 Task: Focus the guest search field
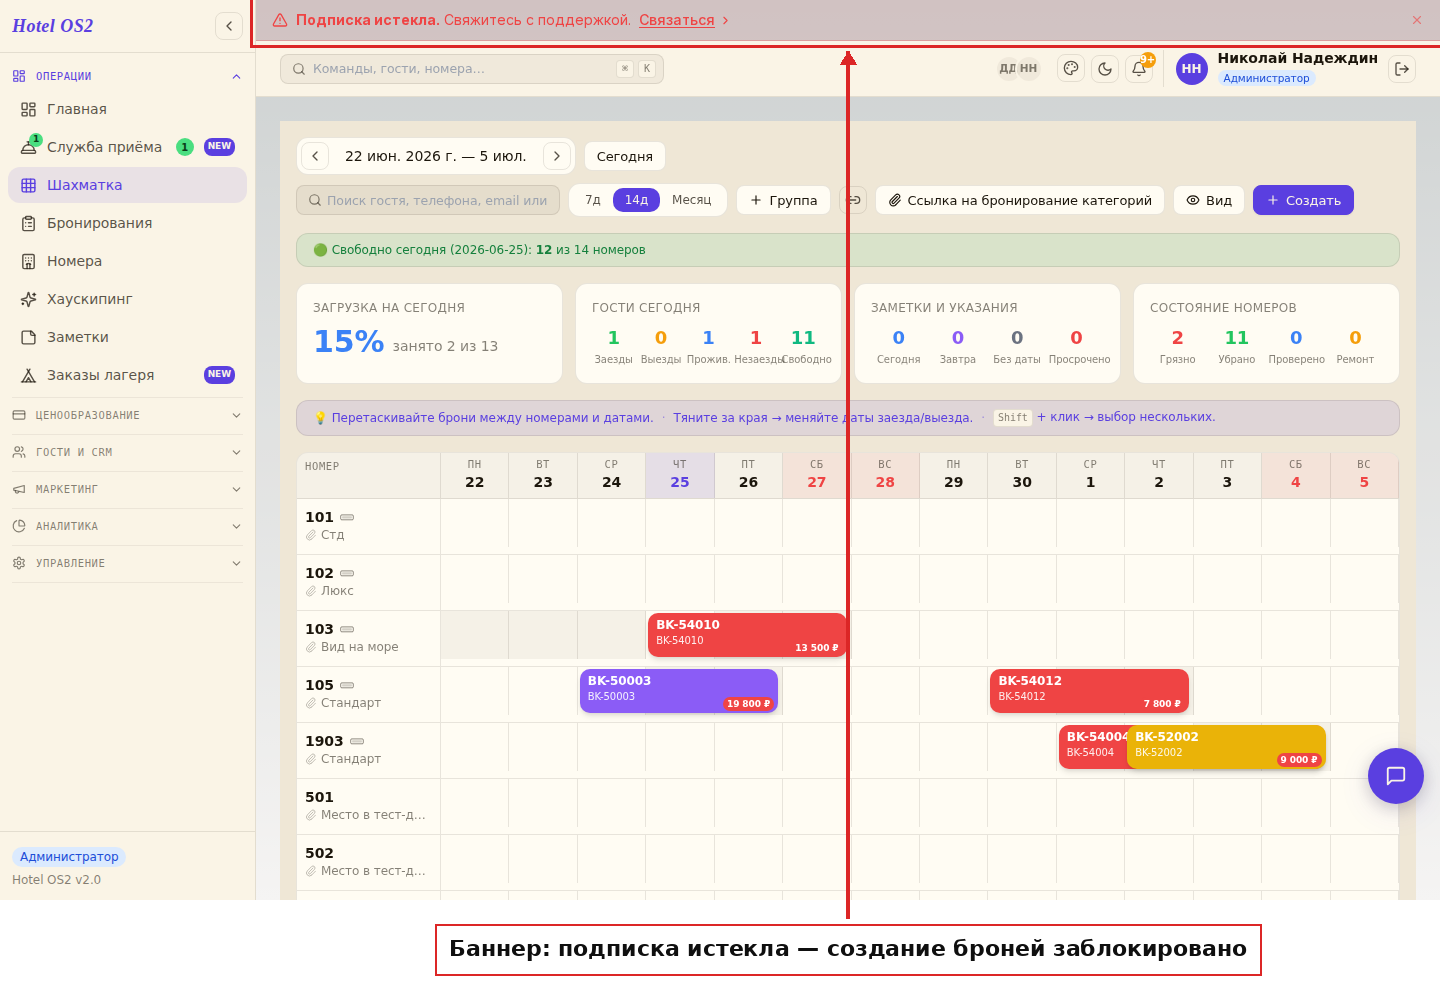click(428, 200)
